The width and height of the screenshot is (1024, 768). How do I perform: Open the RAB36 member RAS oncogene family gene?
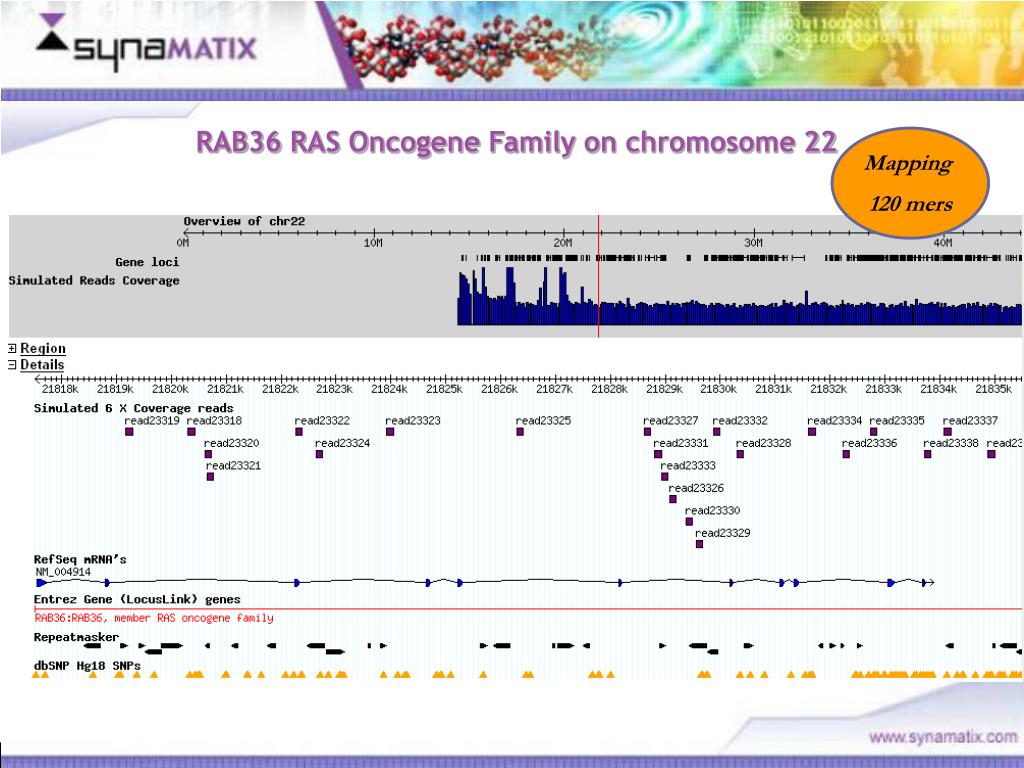(154, 618)
